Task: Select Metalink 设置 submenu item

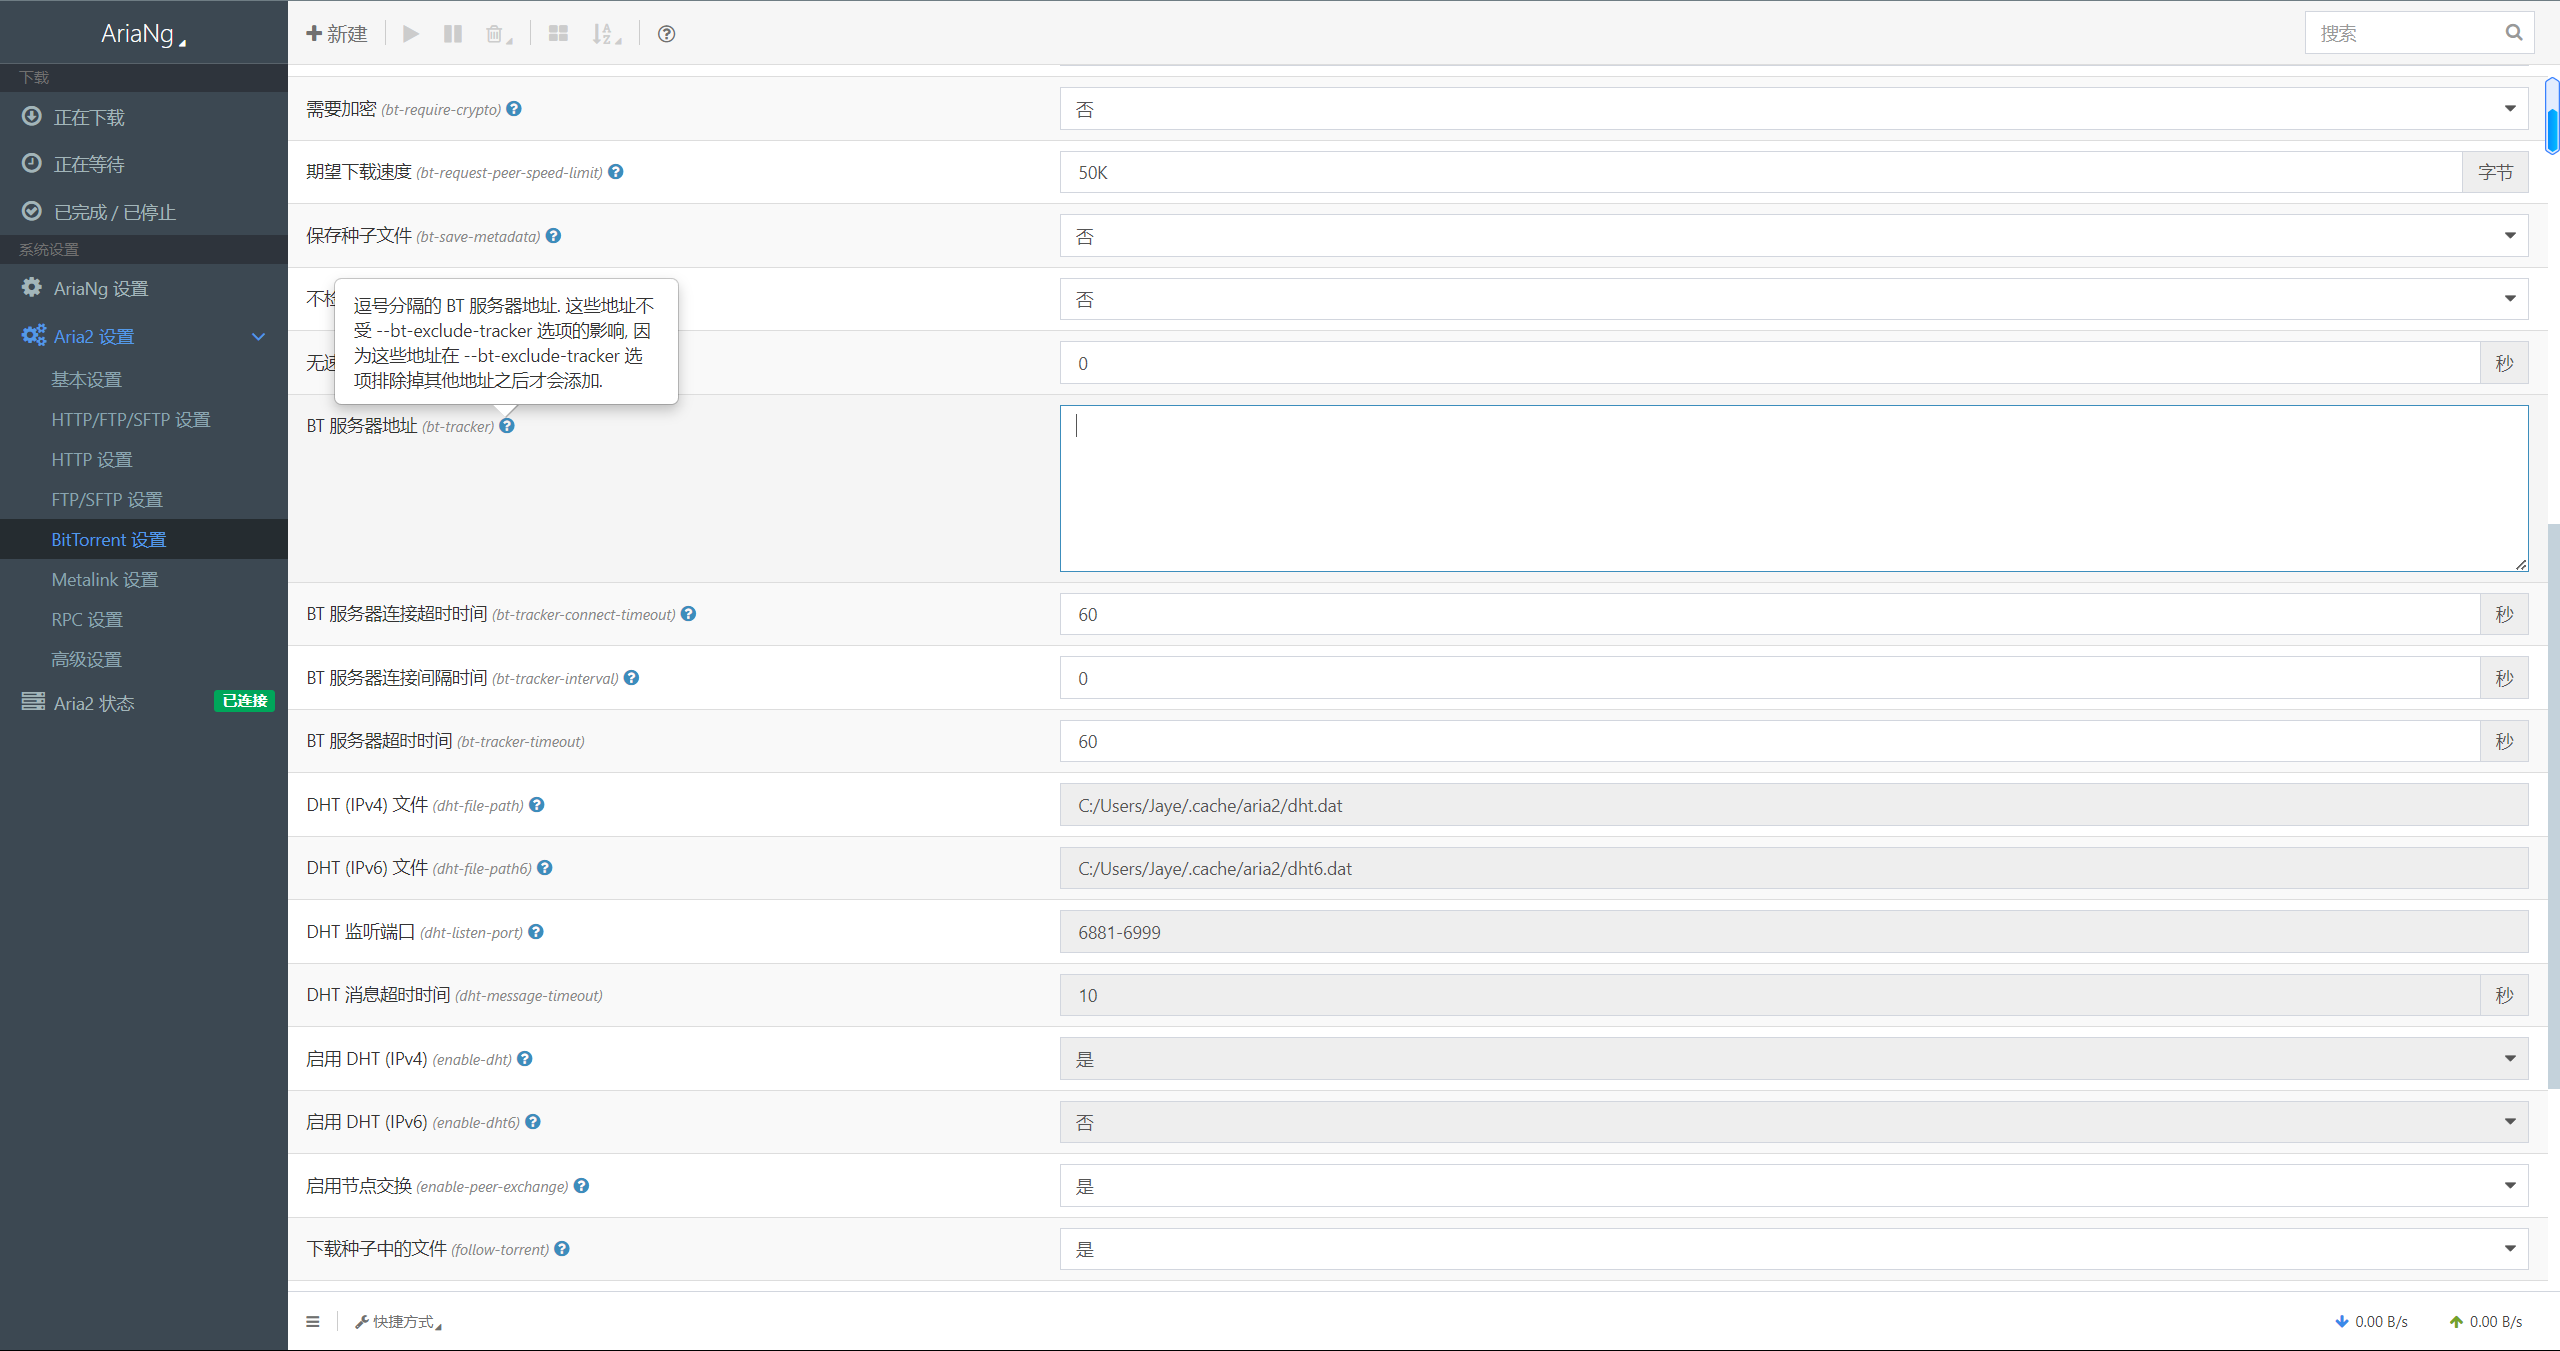Action: click(x=144, y=580)
